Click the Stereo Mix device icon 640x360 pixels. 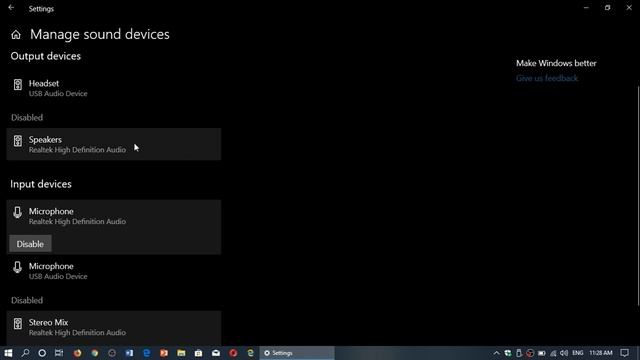click(x=18, y=324)
